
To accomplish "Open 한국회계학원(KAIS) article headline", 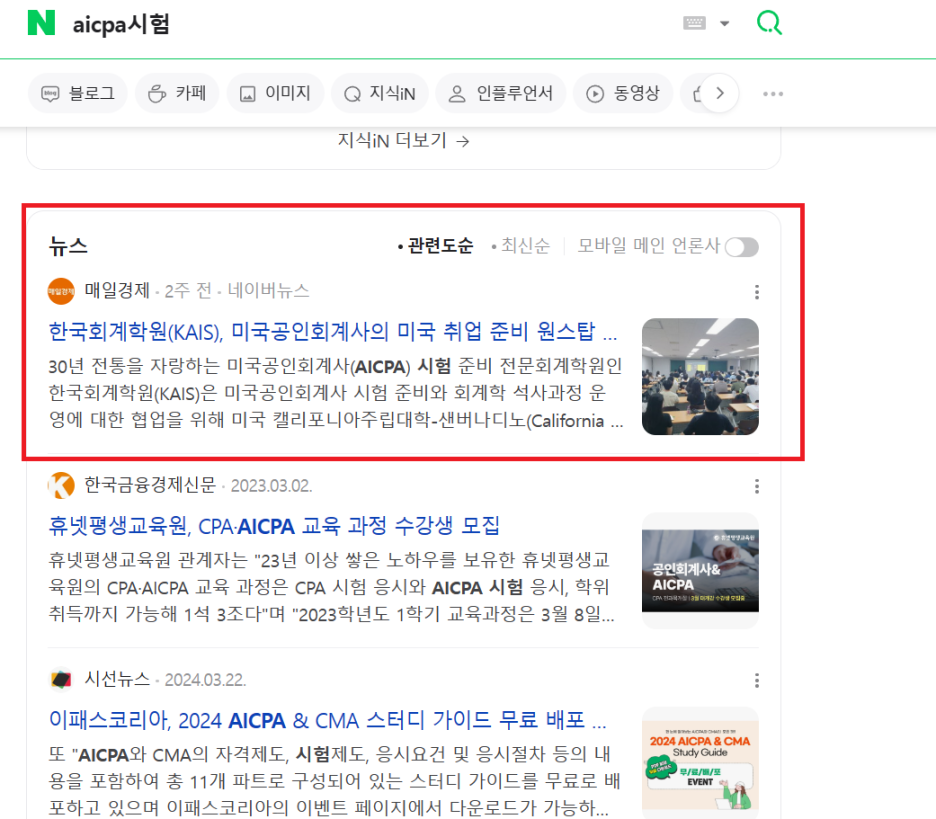I will click(x=332, y=331).
